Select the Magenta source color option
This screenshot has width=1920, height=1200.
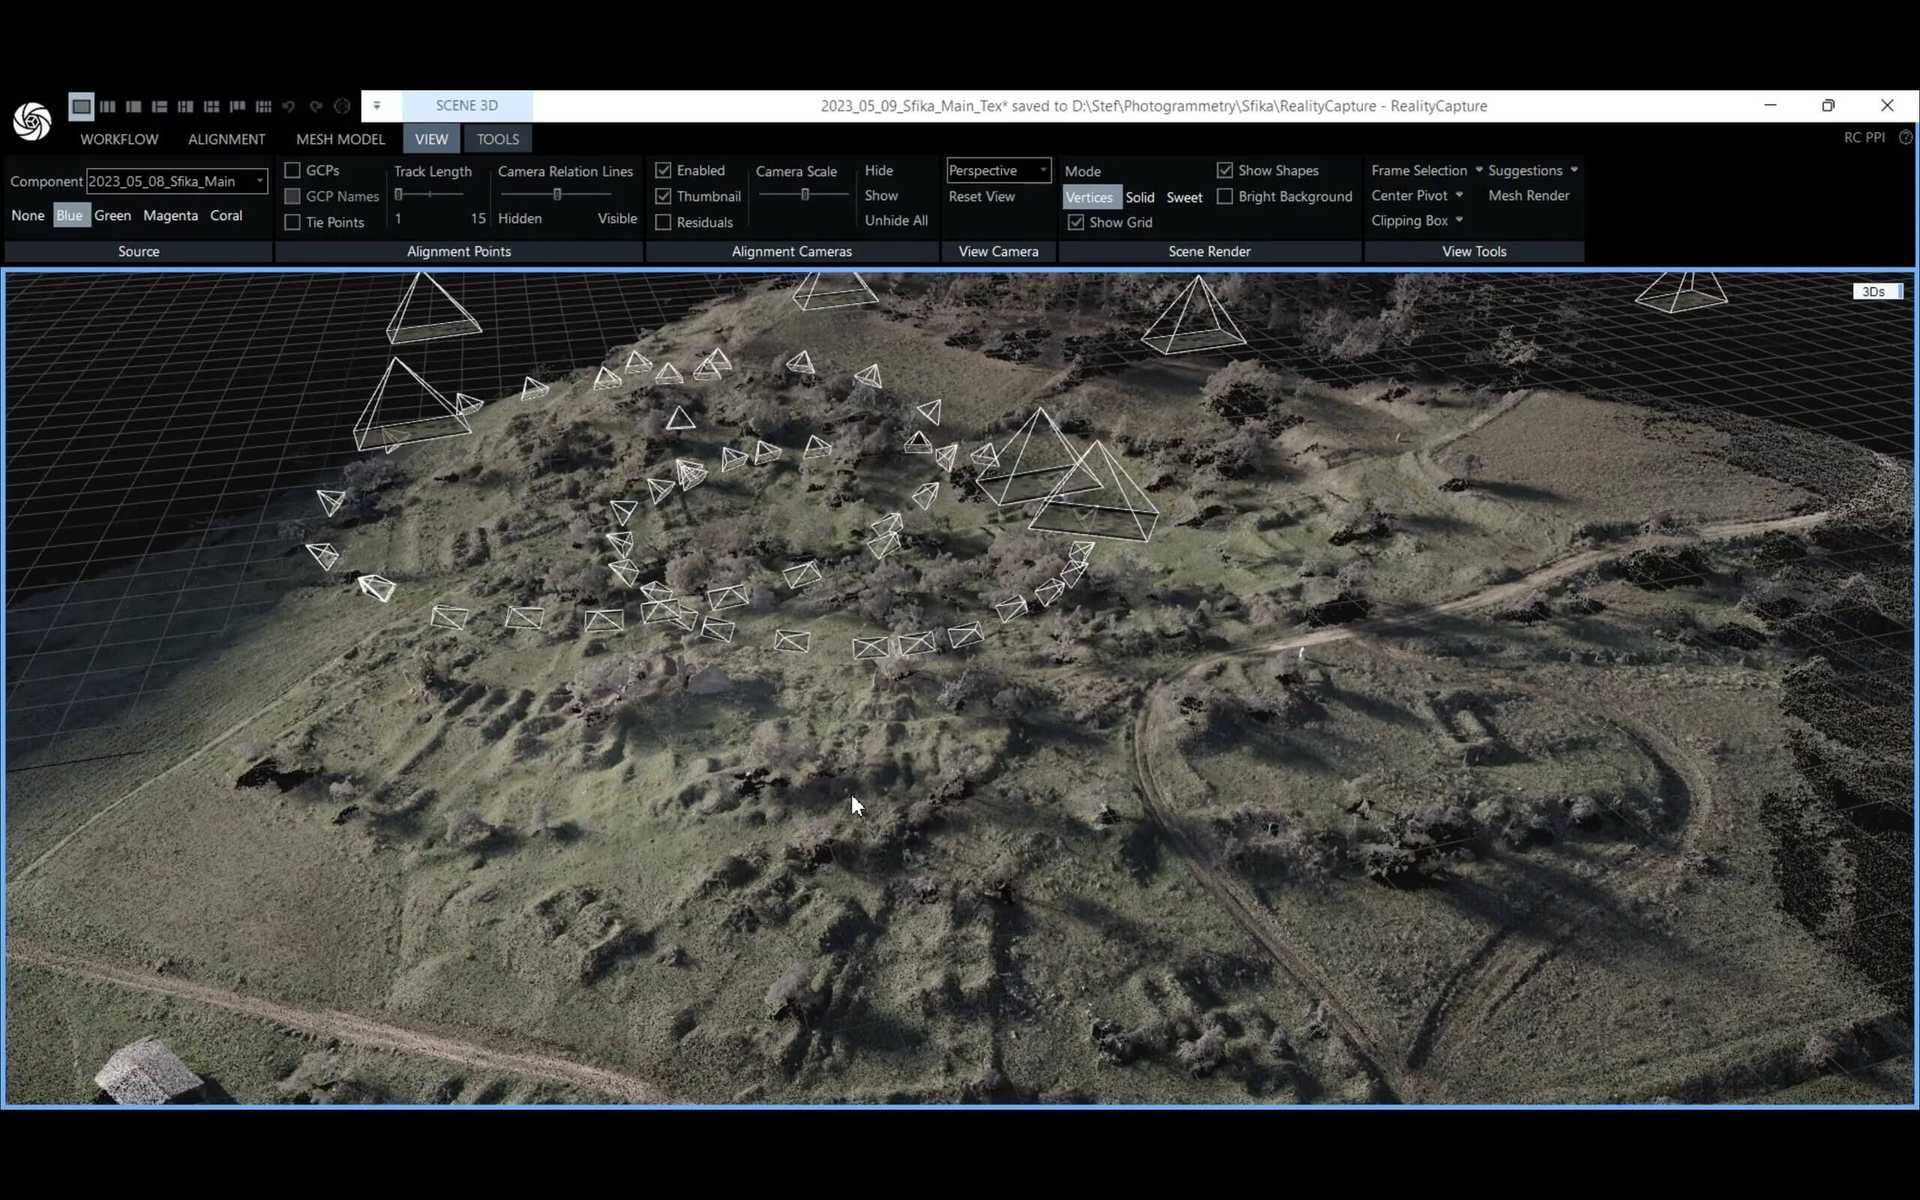170,215
